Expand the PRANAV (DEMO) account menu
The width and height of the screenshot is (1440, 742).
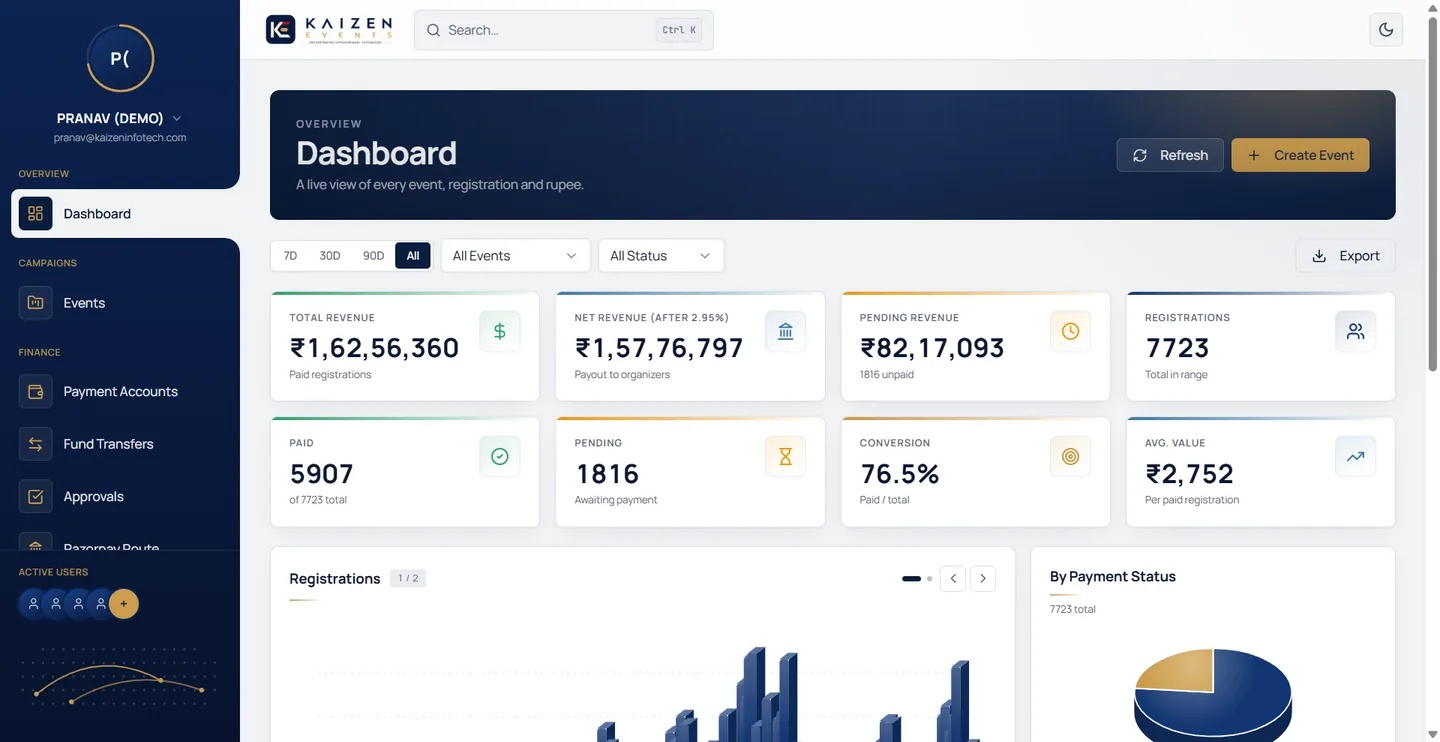120,118
